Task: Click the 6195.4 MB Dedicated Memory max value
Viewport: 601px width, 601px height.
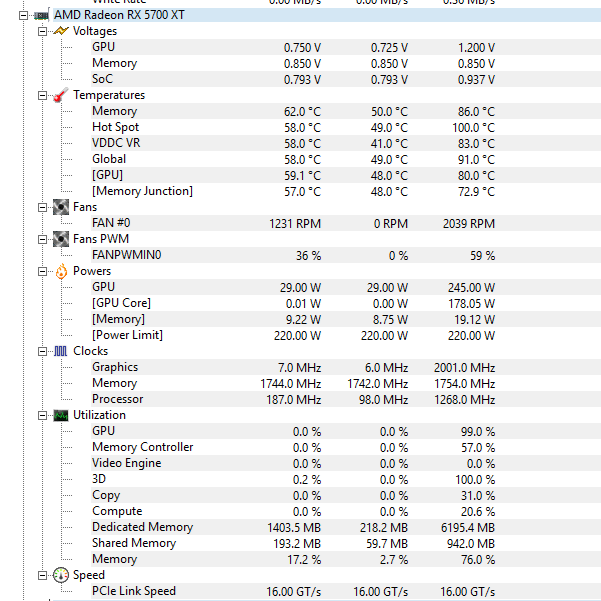Action: pos(468,527)
